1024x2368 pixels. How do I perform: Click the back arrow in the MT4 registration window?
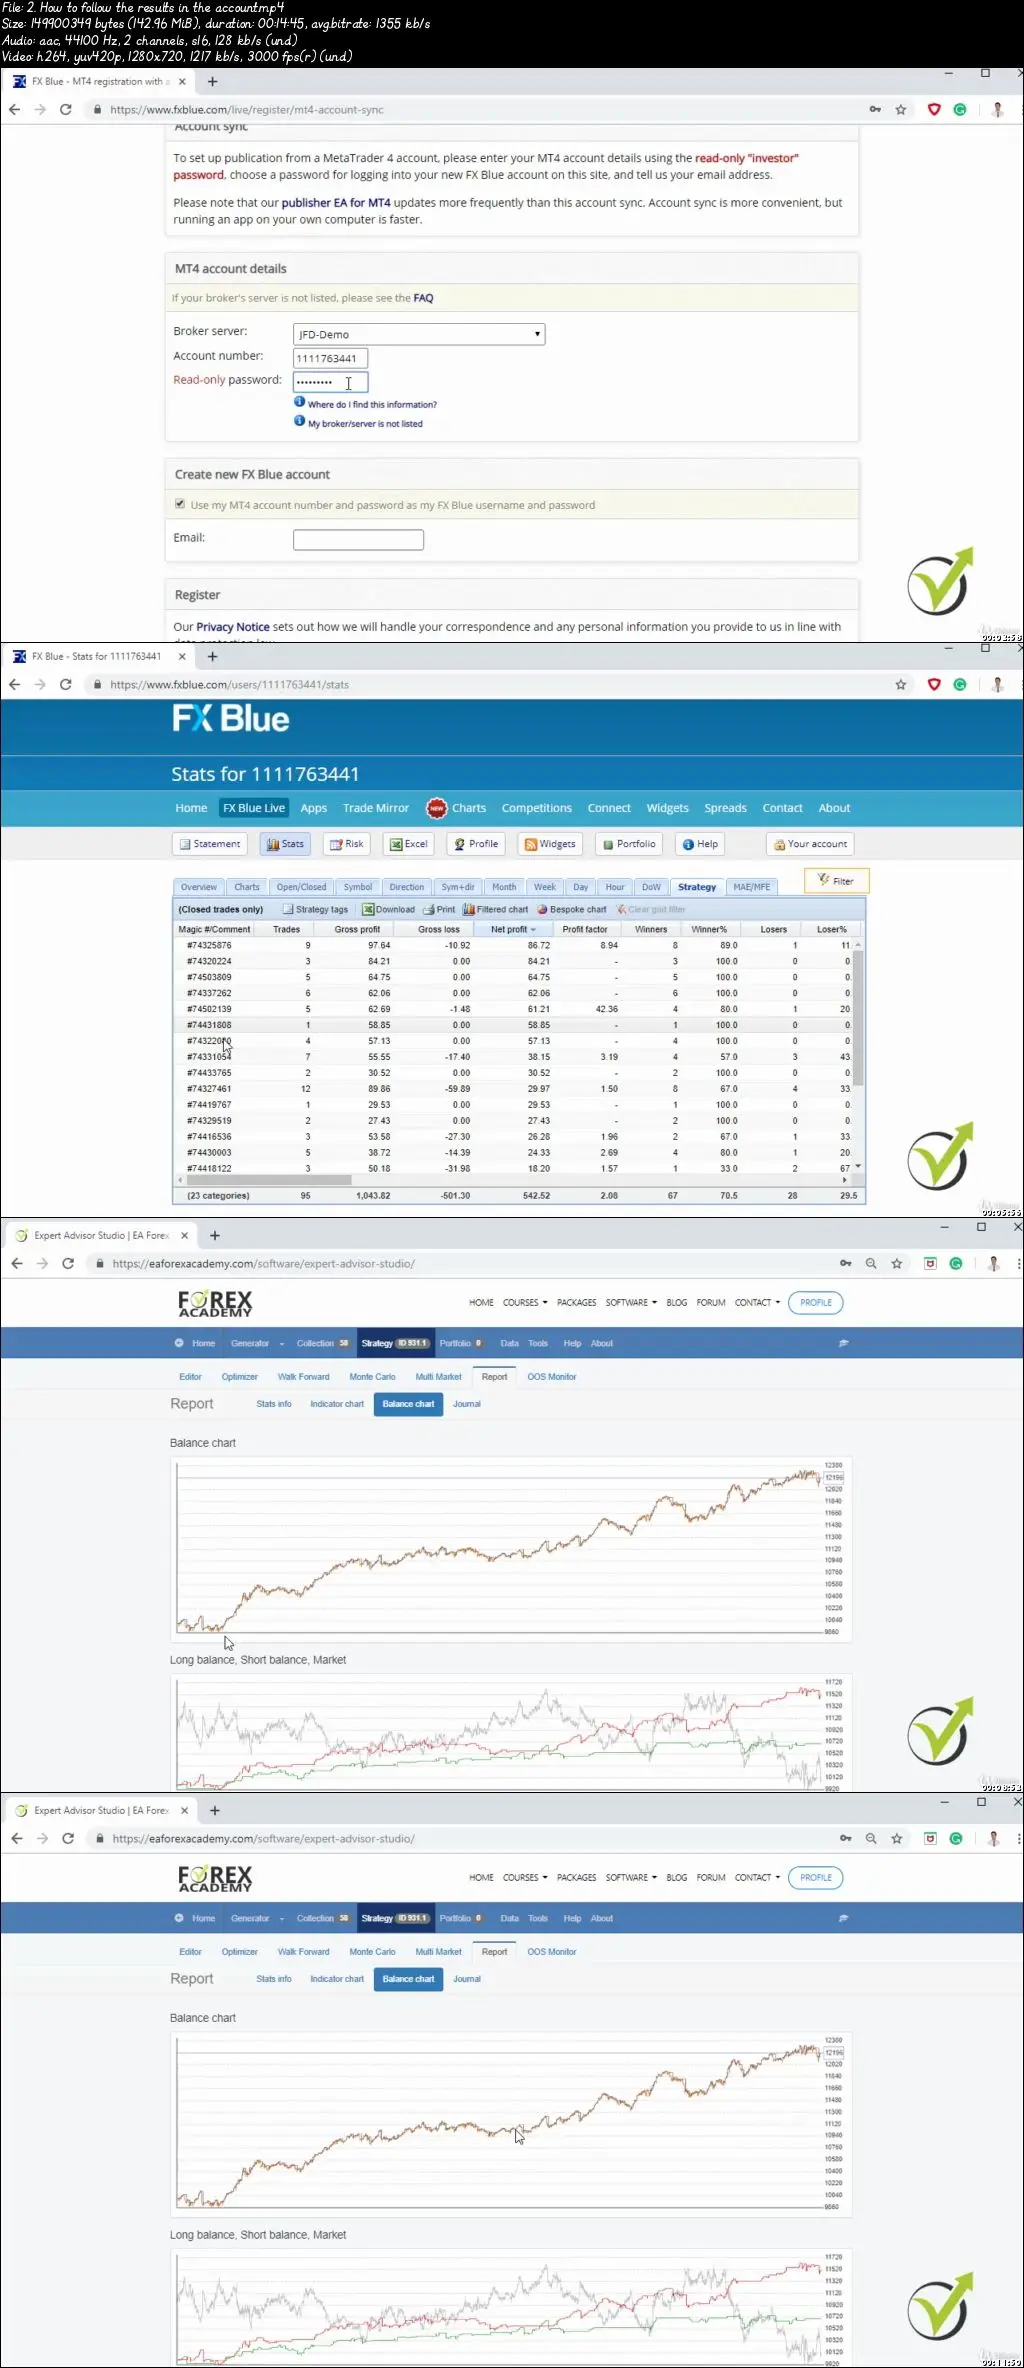(x=14, y=110)
